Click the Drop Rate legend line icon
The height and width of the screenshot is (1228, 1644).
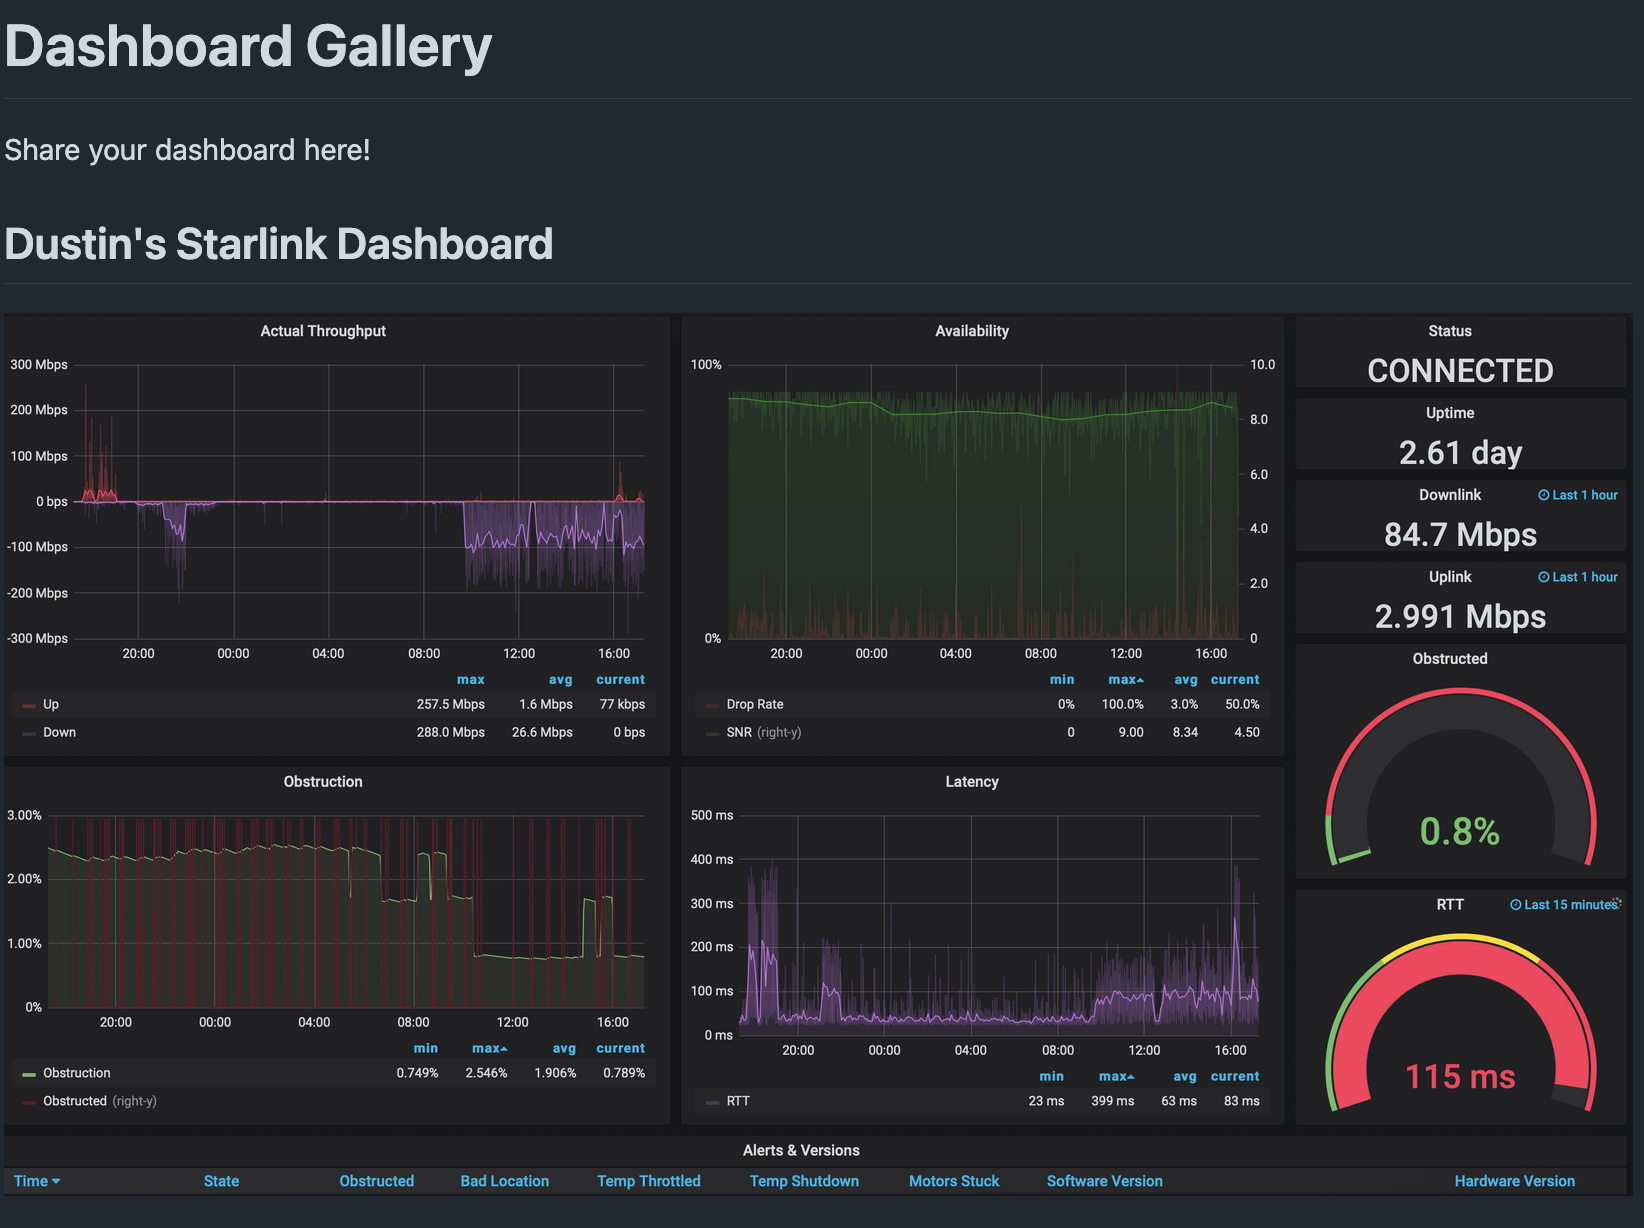click(712, 705)
